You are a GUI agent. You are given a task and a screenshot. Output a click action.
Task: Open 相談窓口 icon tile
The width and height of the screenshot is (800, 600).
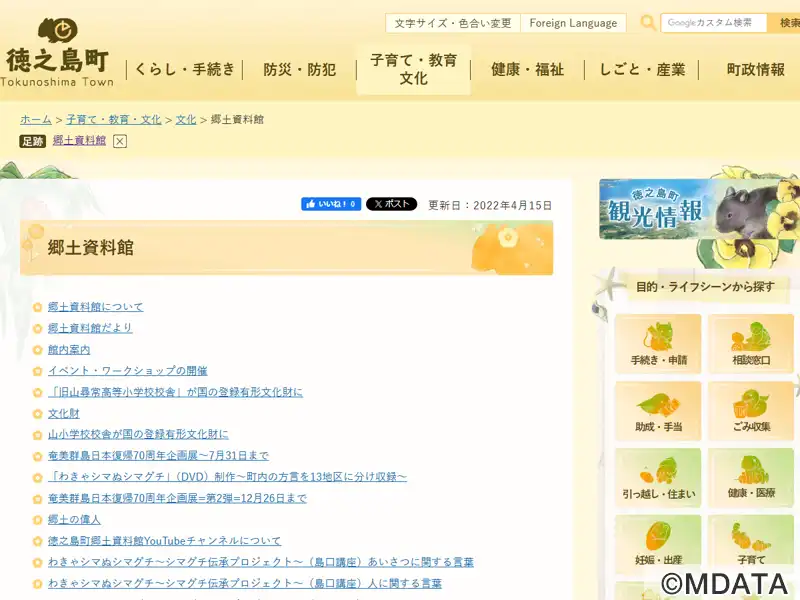tap(751, 343)
